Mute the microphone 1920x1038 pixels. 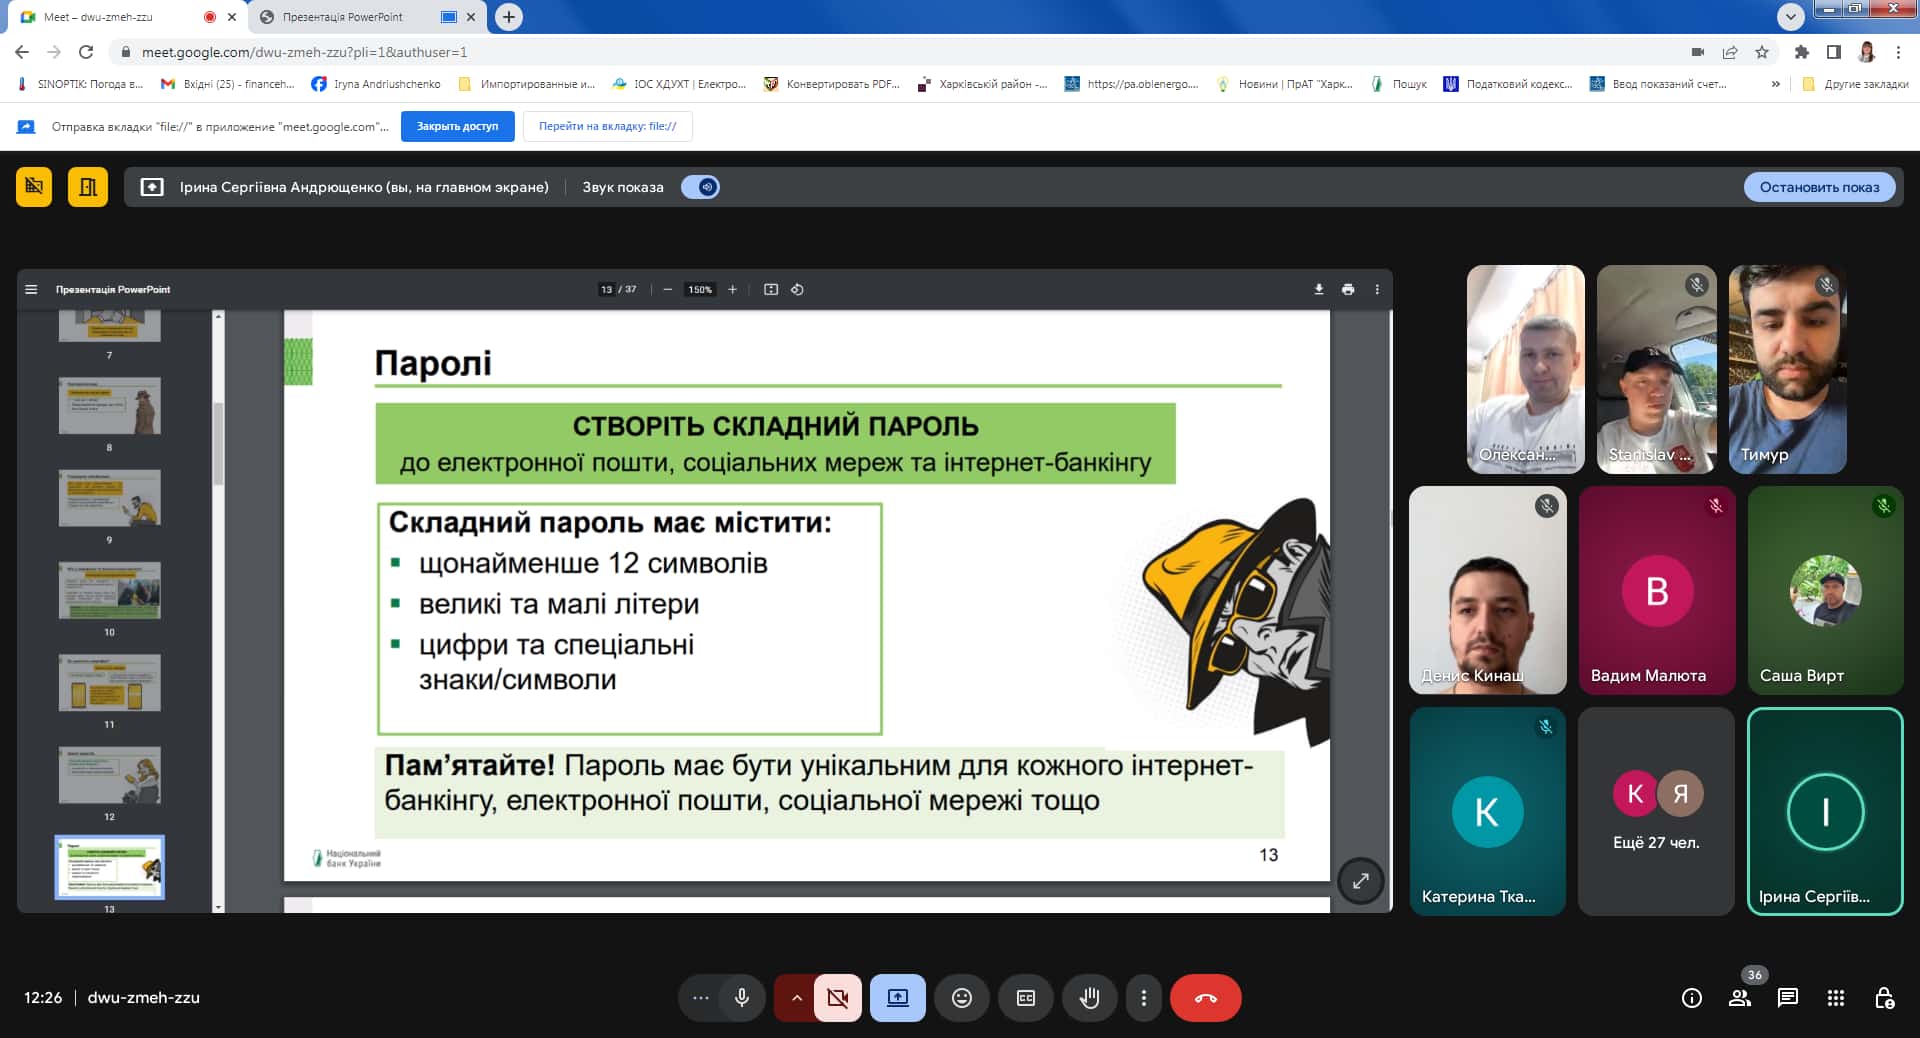click(x=741, y=998)
